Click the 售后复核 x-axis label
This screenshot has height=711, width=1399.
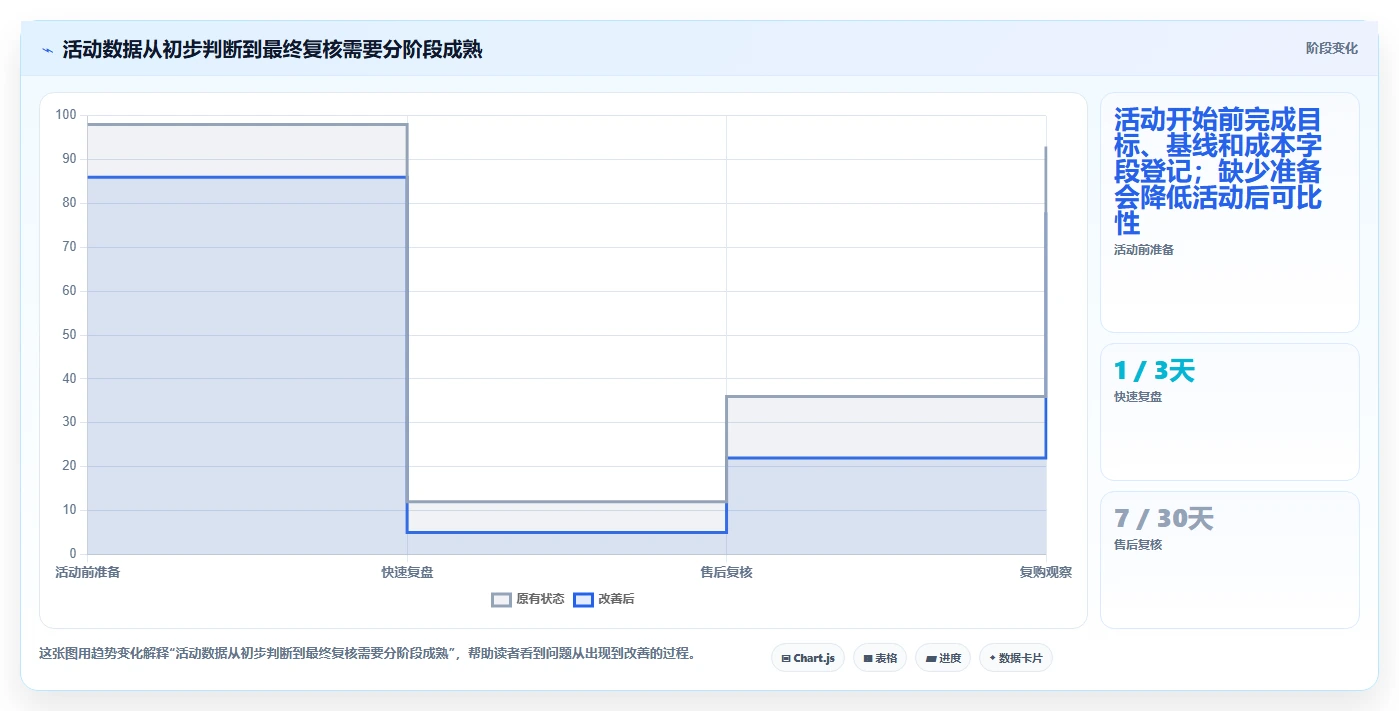point(726,572)
